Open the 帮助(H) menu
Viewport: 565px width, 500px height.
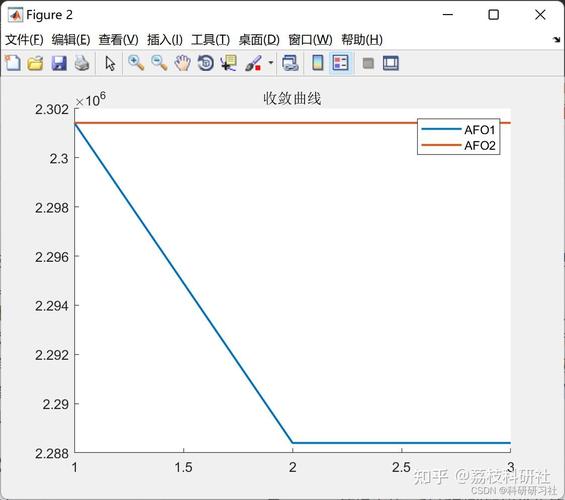362,40
